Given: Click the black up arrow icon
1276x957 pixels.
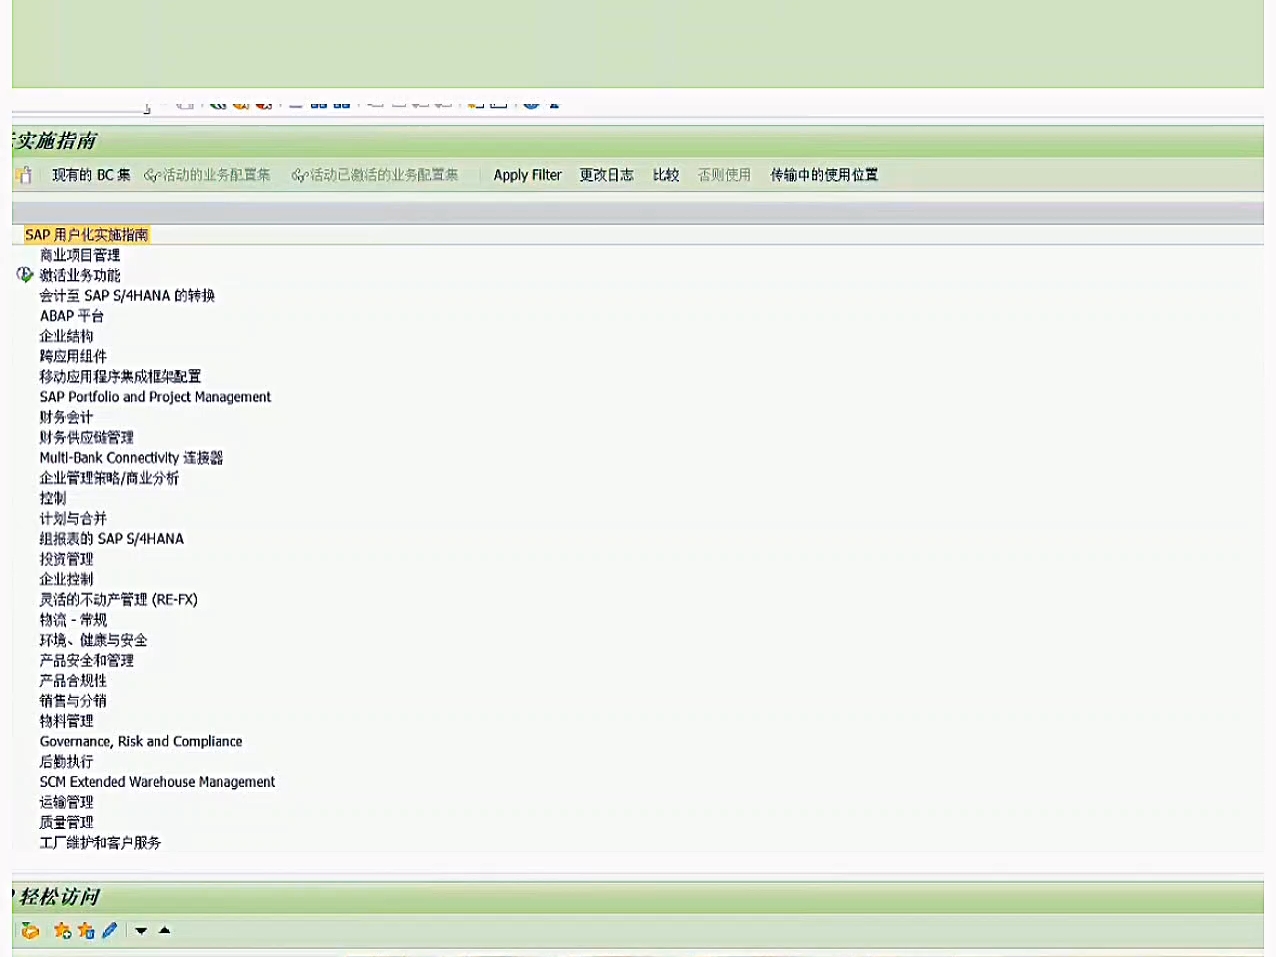Looking at the screenshot, I should tap(165, 930).
